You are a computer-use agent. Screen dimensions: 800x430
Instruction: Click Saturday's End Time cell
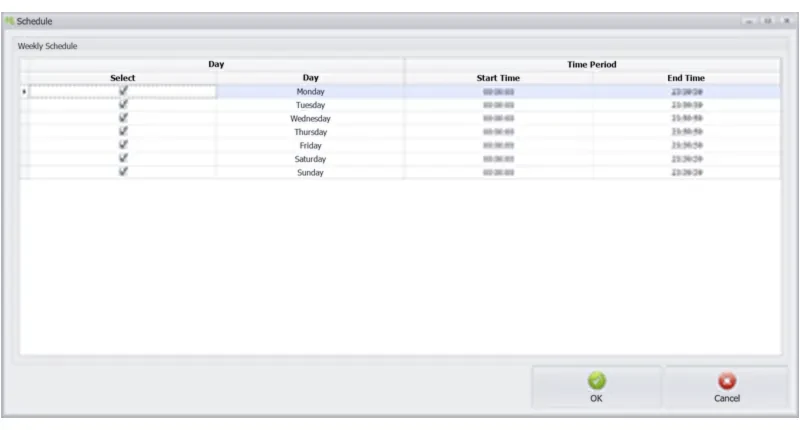click(x=686, y=159)
